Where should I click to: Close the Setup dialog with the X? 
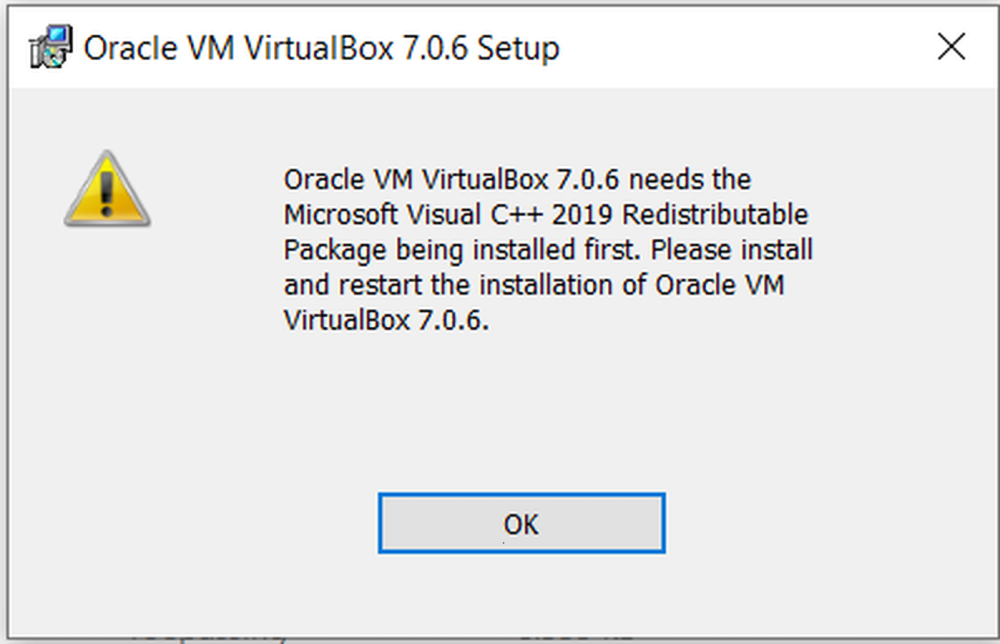950,46
